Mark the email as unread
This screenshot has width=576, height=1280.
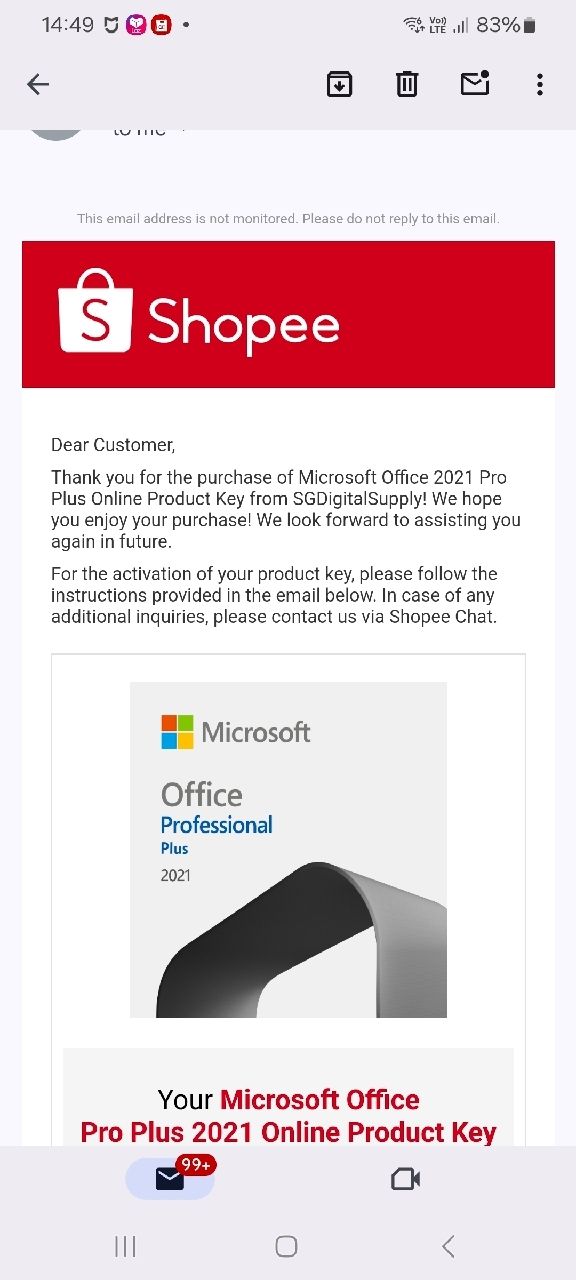474,83
